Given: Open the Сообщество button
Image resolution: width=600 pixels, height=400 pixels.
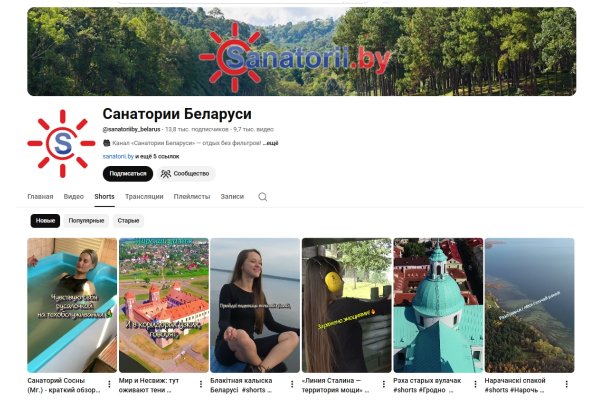Looking at the screenshot, I should click(x=186, y=174).
